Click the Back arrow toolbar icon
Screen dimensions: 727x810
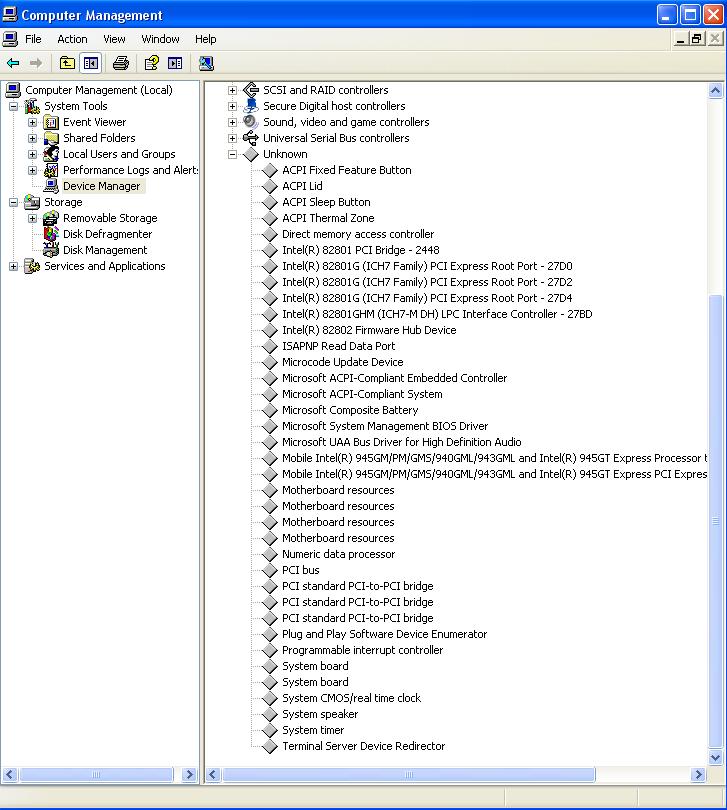13,63
